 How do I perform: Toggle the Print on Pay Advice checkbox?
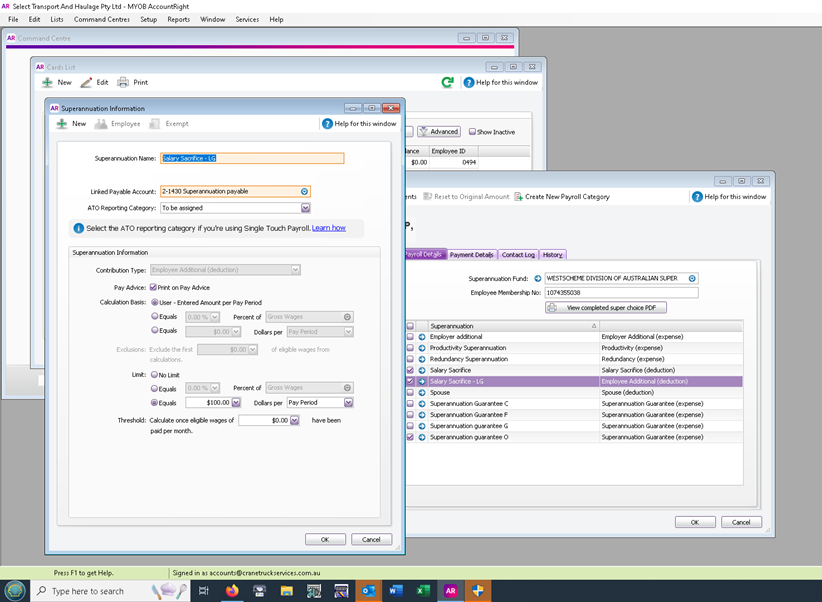coord(154,287)
